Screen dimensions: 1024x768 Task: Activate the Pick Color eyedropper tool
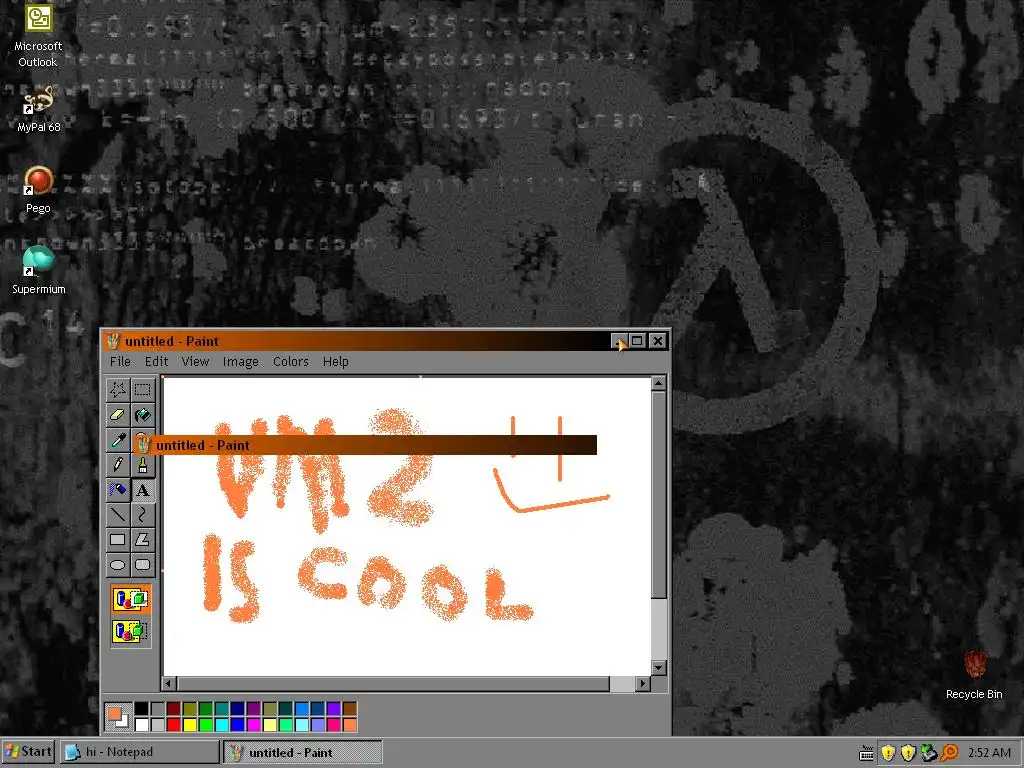(118, 440)
